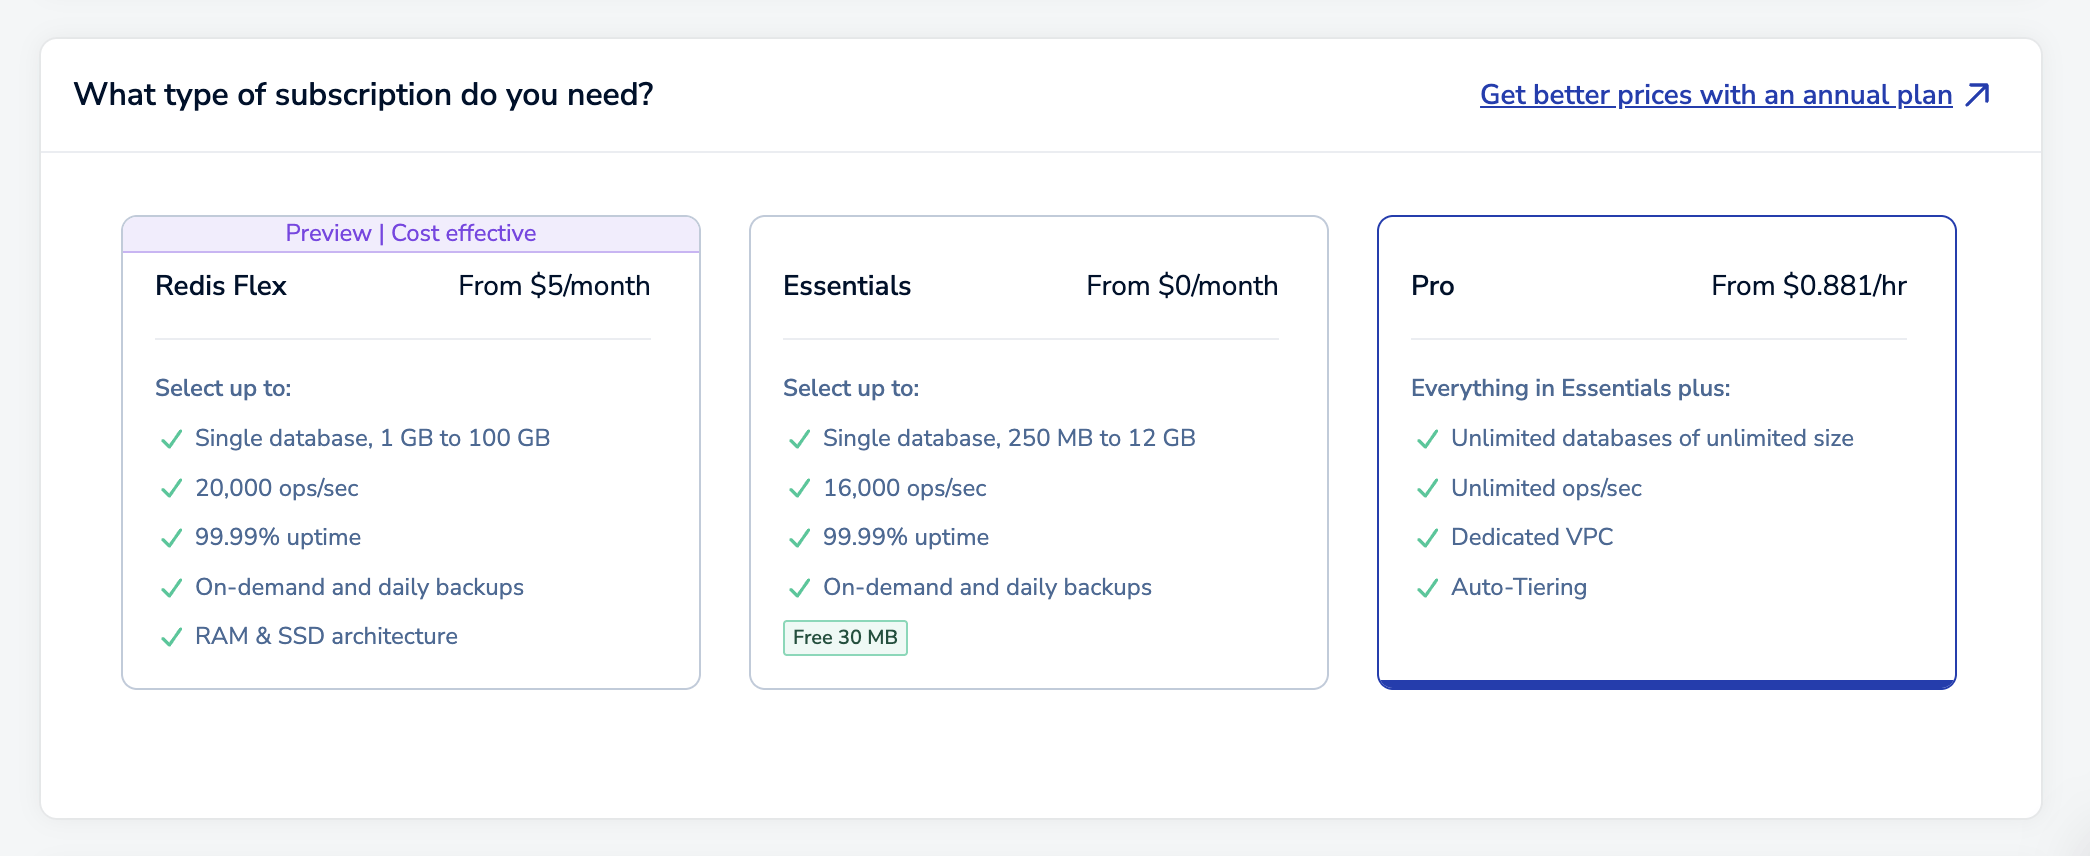Click 'From $0/month' price text

coord(1182,286)
